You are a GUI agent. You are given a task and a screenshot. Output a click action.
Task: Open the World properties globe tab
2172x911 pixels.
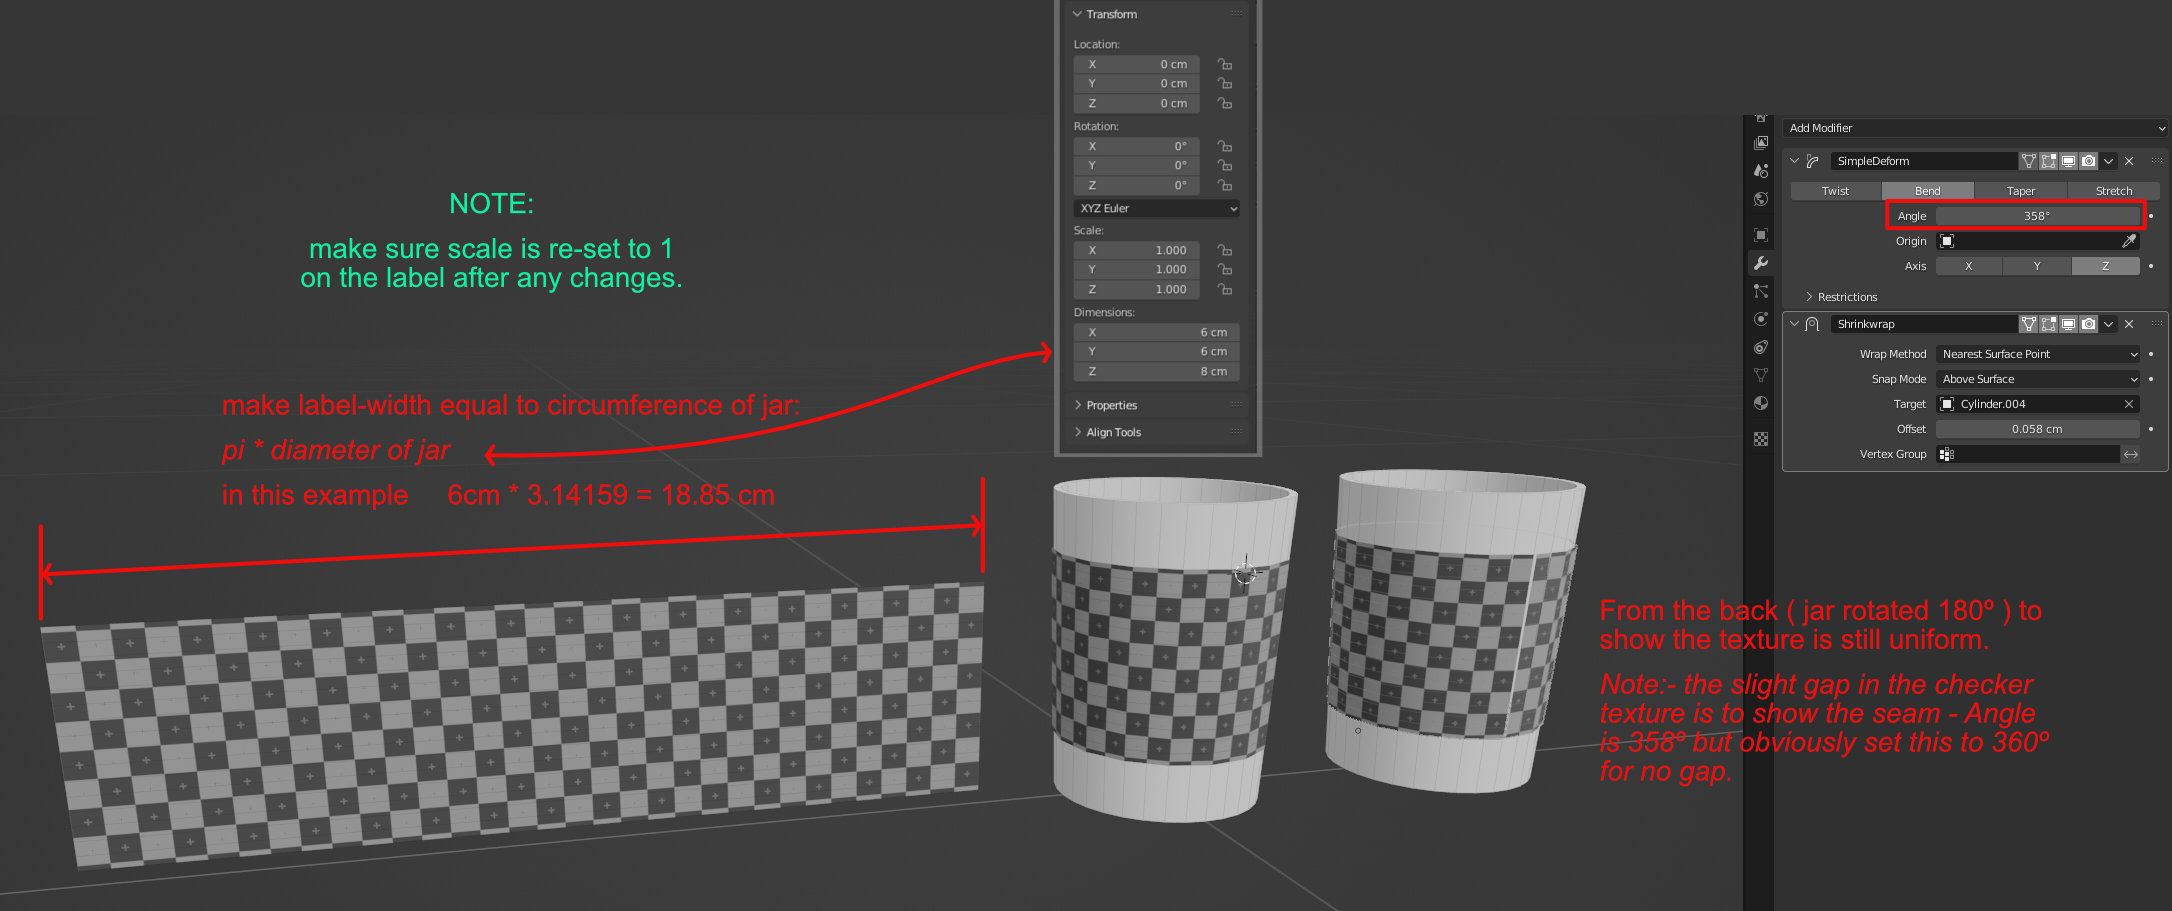(x=1761, y=199)
